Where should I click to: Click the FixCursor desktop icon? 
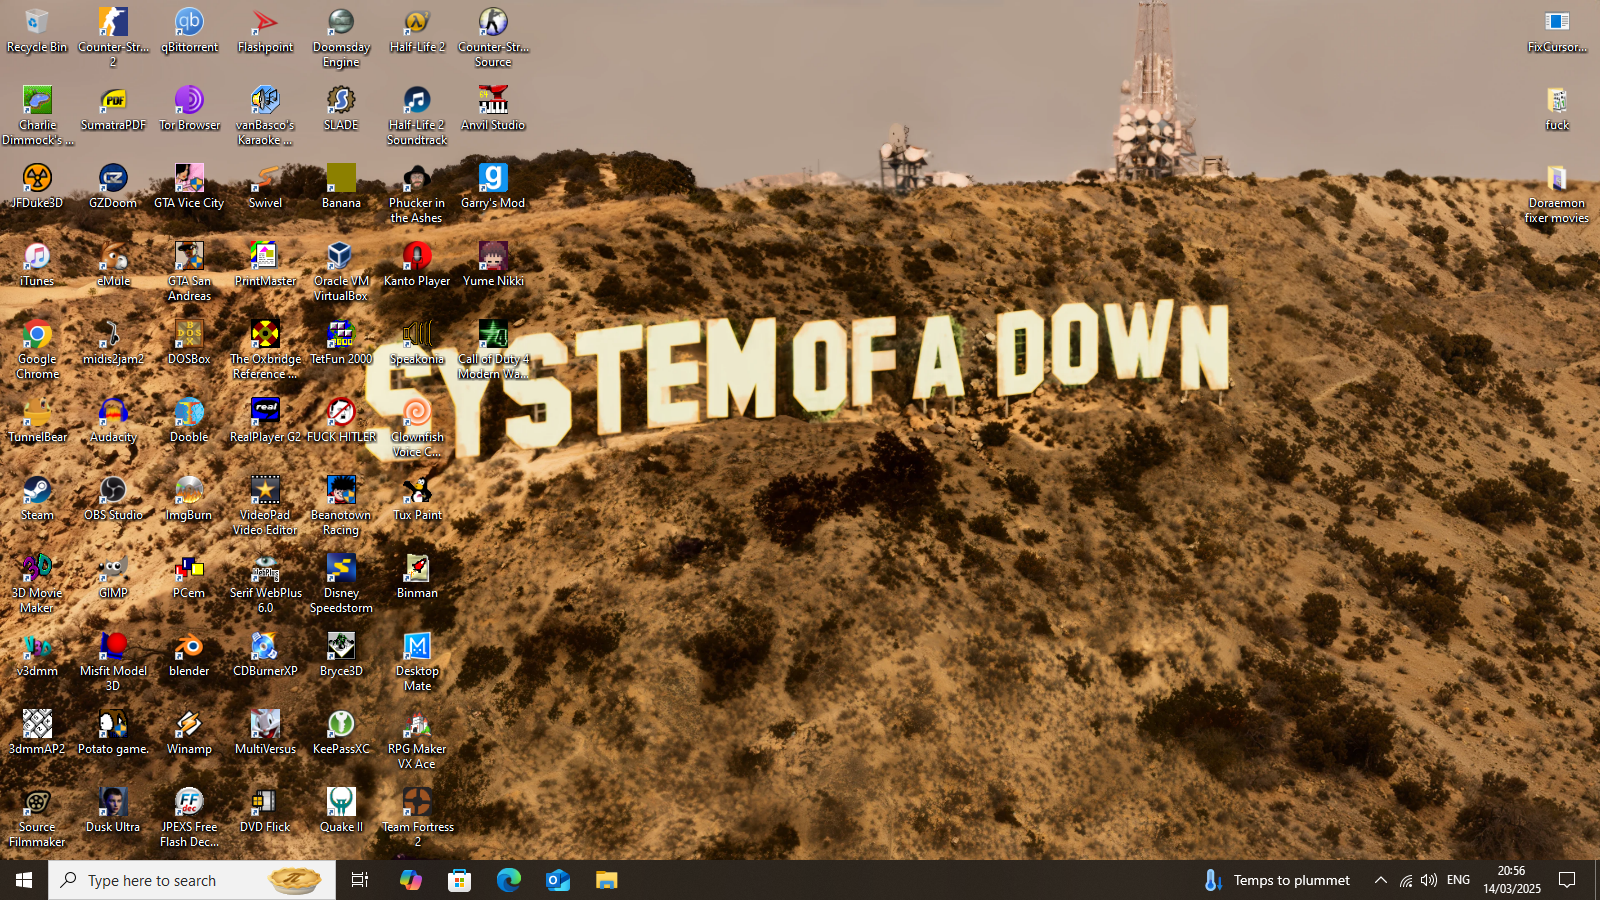pos(1557,31)
